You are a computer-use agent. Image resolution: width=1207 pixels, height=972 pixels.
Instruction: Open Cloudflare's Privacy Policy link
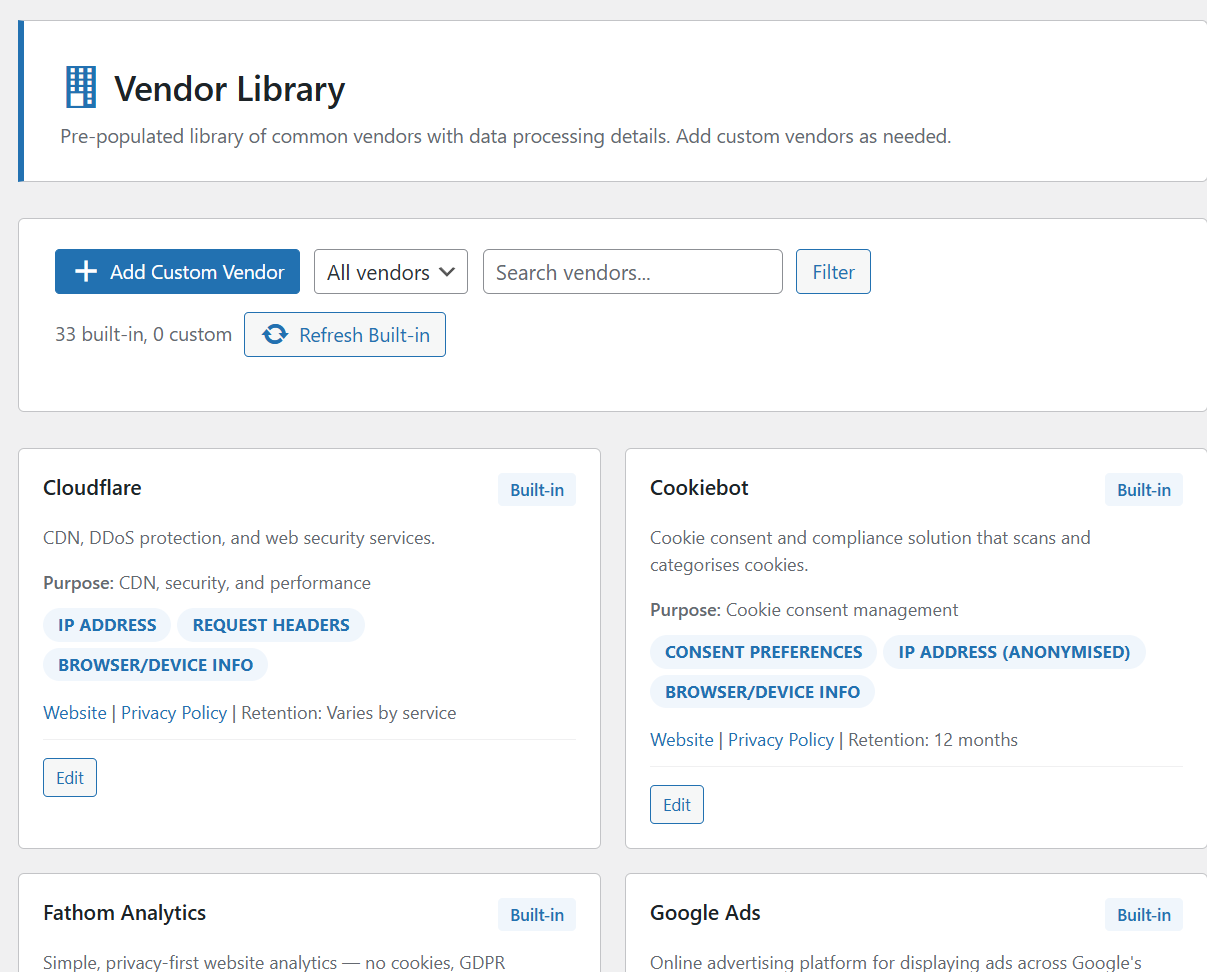coord(174,713)
